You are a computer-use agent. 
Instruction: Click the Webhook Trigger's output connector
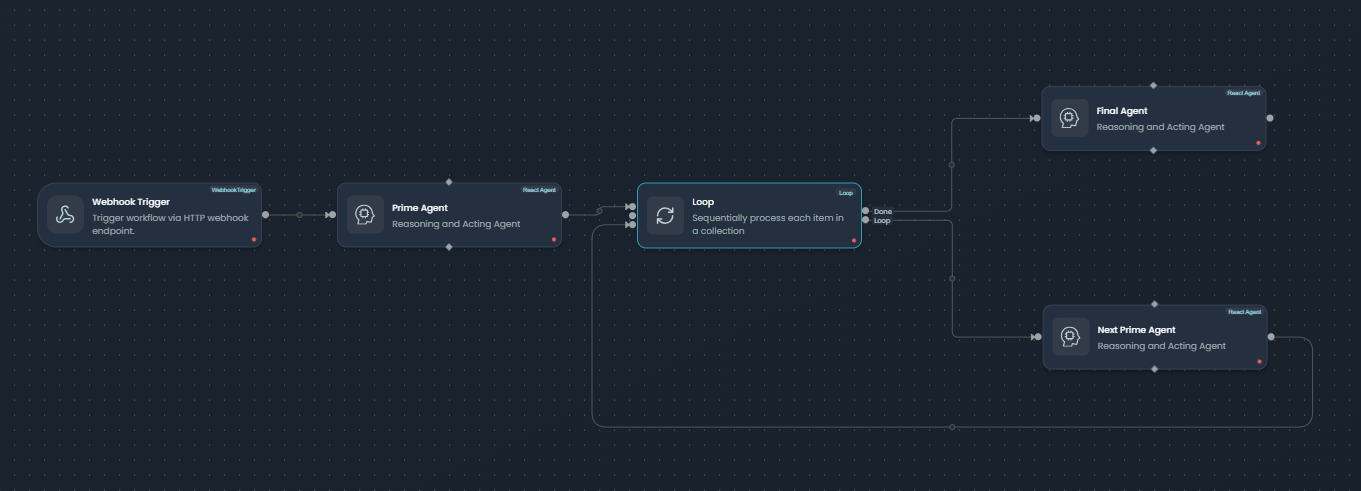tap(265, 214)
